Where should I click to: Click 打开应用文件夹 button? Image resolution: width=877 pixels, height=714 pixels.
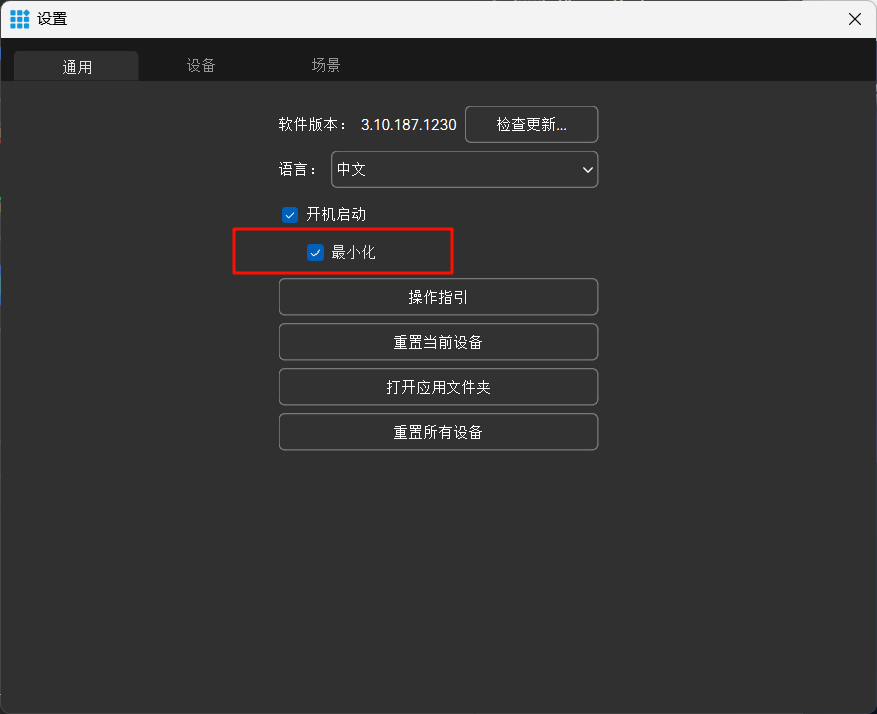coord(438,387)
